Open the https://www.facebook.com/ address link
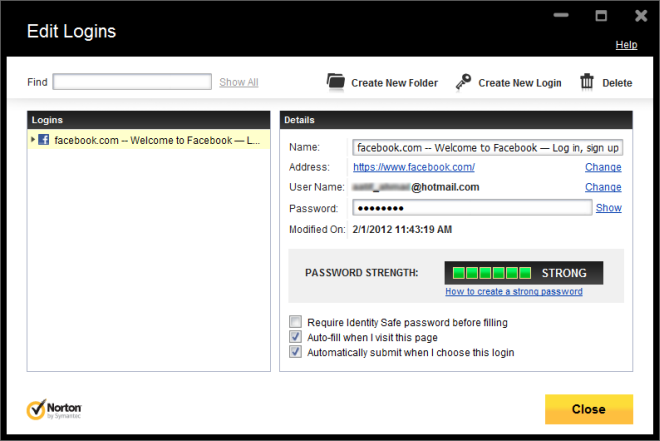 tap(414, 167)
